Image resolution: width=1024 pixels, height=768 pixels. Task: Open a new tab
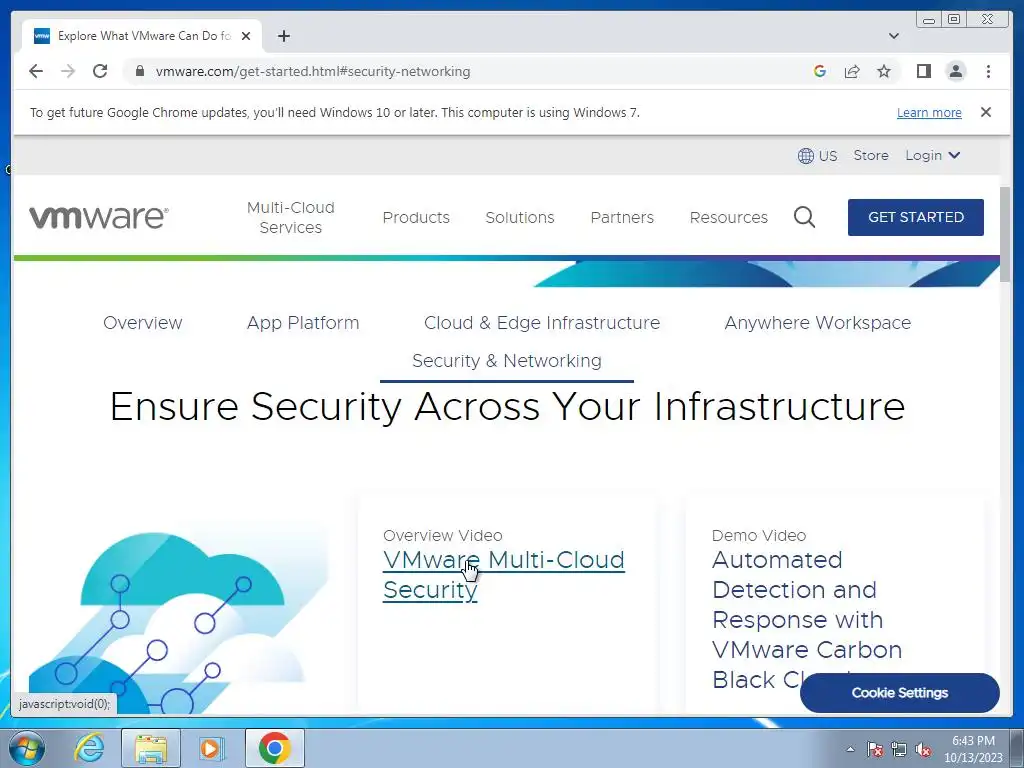tap(283, 36)
